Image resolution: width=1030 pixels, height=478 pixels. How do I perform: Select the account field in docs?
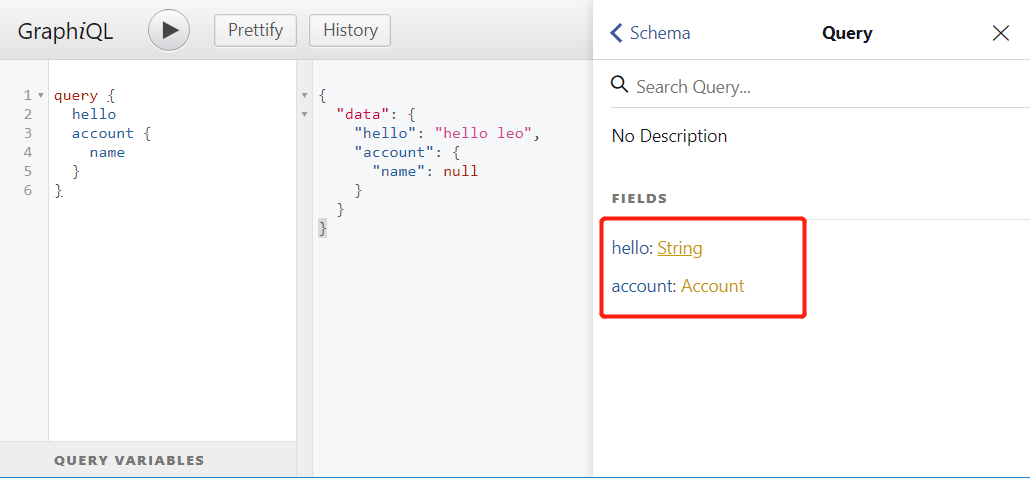[x=643, y=286]
